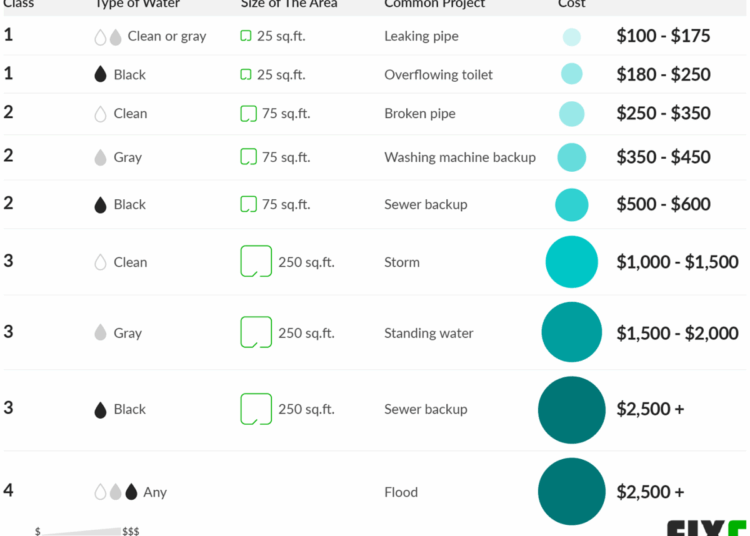Click the 25 sq.ft. area icon for Leaking pipe
750x536 pixels.
(x=246, y=36)
